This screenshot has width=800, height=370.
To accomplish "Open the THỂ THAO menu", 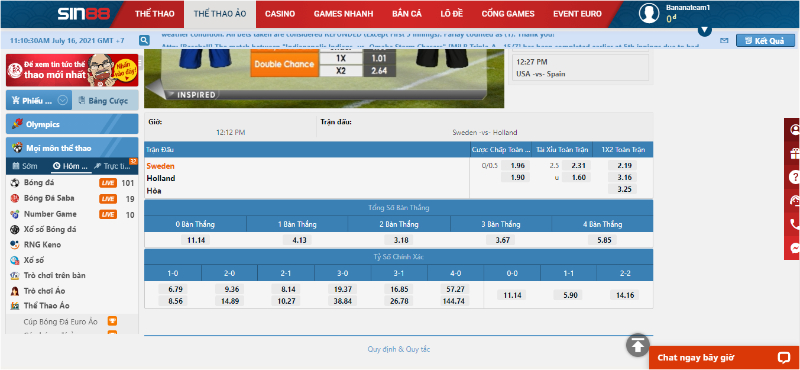I will (x=155, y=14).
